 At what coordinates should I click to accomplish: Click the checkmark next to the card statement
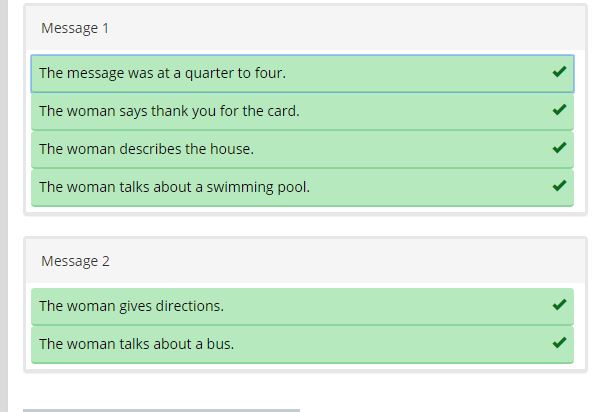click(559, 110)
